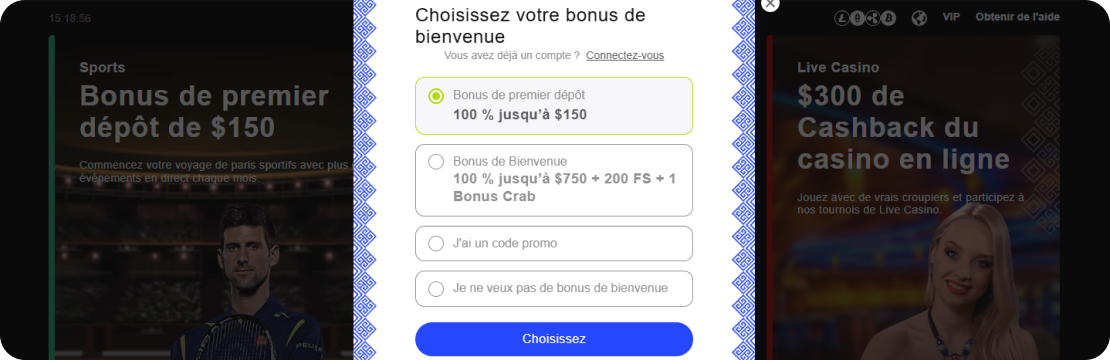Click the Ethereum cryptocurrency icon
The image size is (1110, 360).
pyautogui.click(x=857, y=18)
